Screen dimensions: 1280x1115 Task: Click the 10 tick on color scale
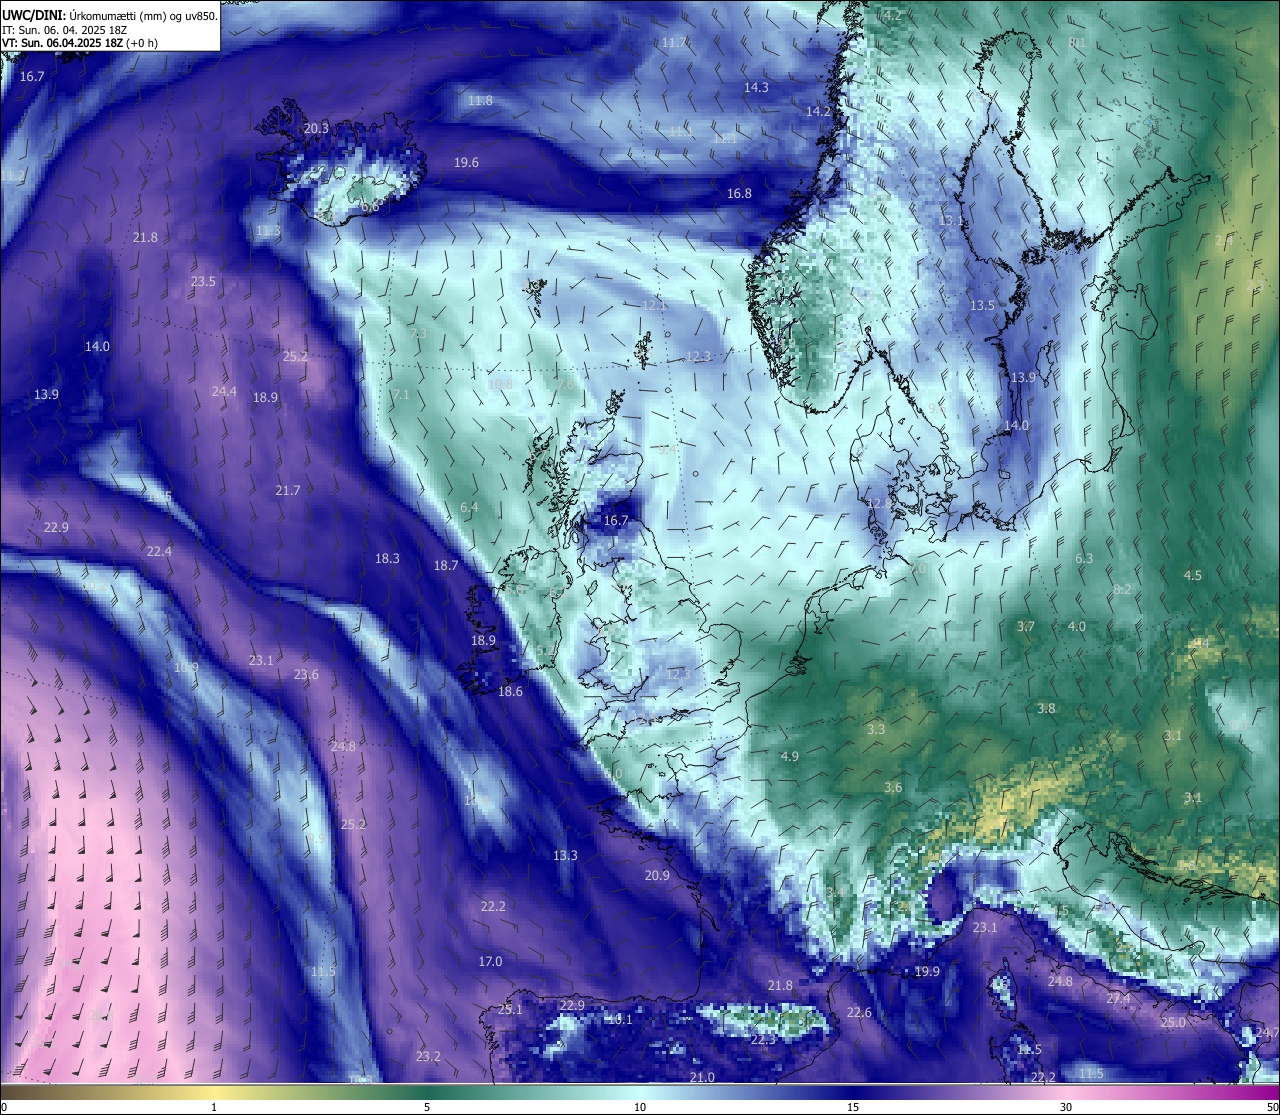639,1107
